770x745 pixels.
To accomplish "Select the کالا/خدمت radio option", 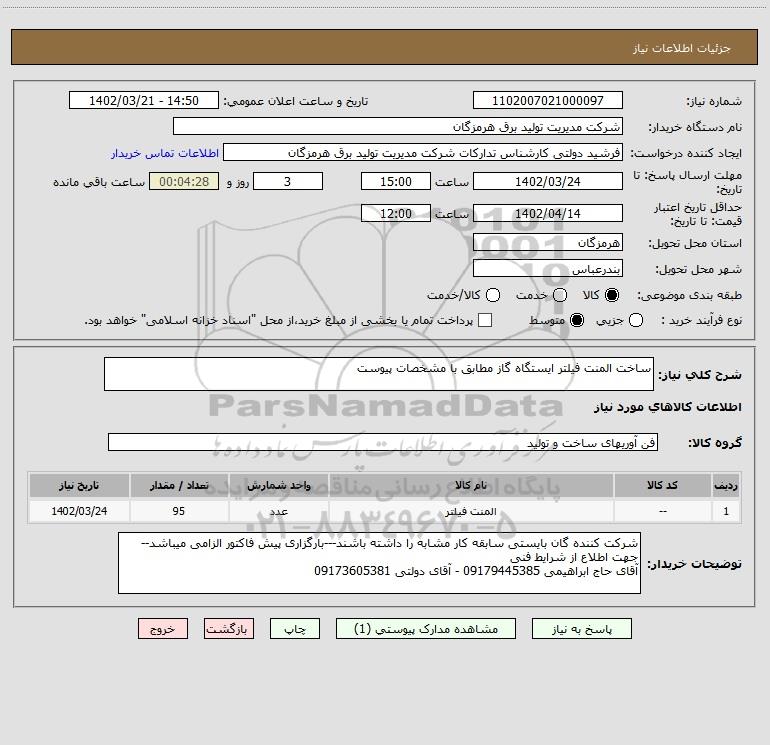I will (x=493, y=295).
